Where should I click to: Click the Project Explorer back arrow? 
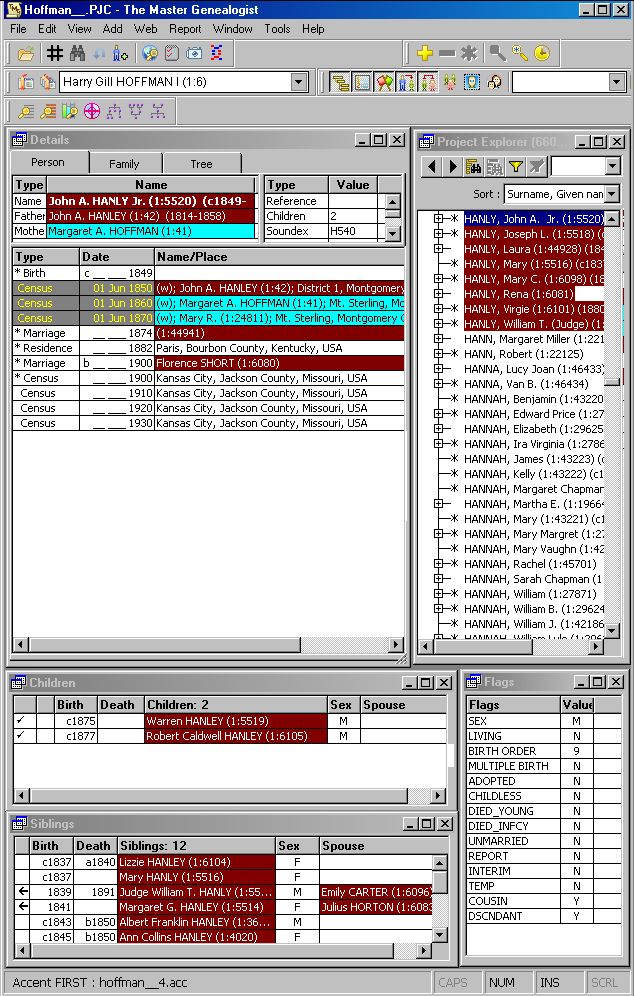[432, 166]
